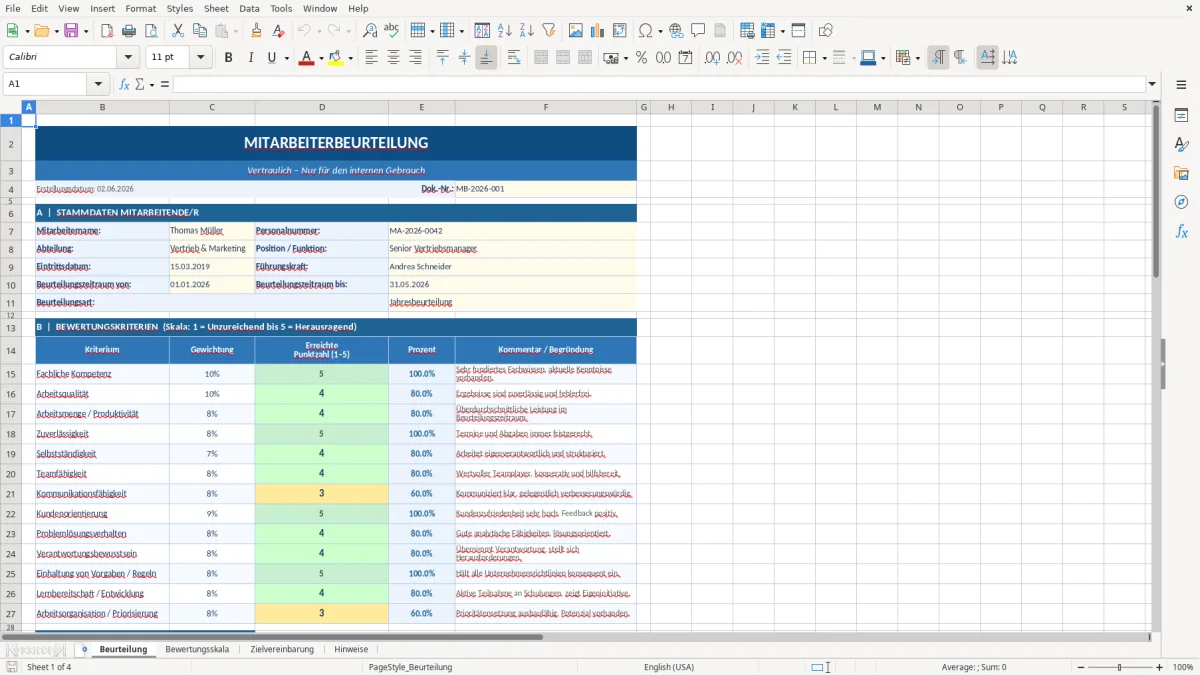Click the Copy icon
Image resolution: width=1200 pixels, height=675 pixels.
(199, 31)
